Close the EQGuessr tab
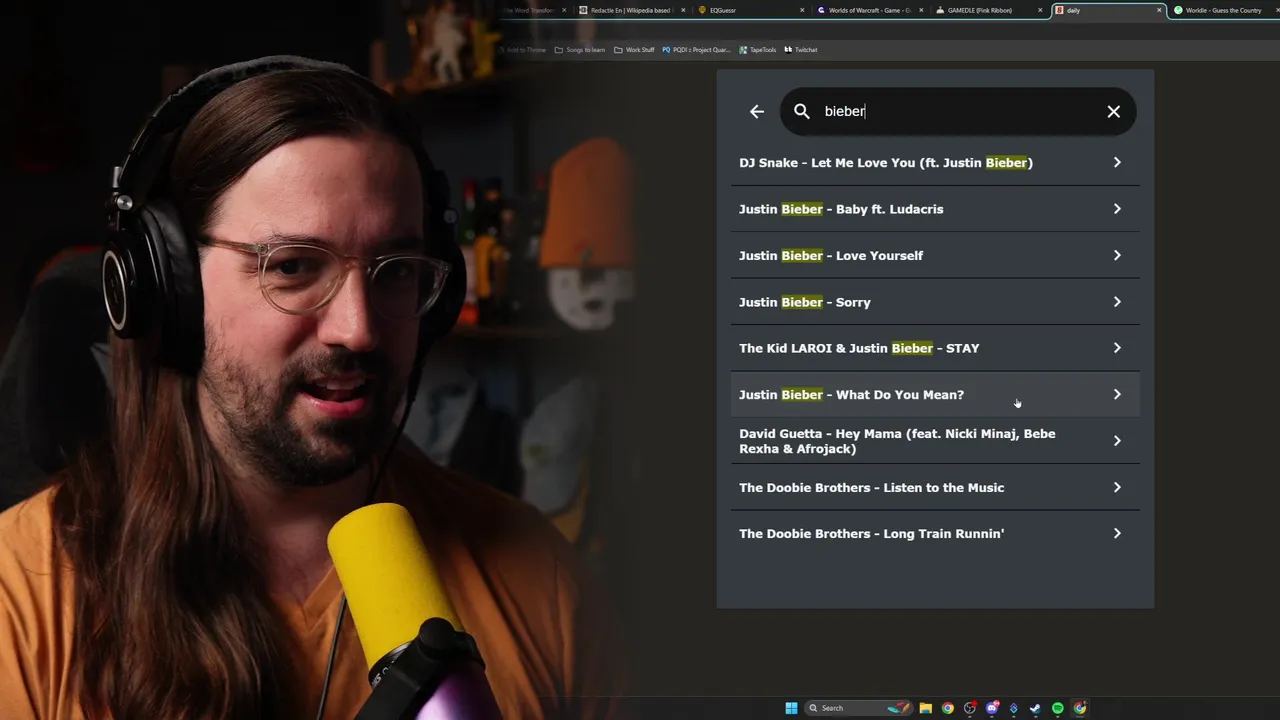1280x720 pixels. pyautogui.click(x=802, y=10)
